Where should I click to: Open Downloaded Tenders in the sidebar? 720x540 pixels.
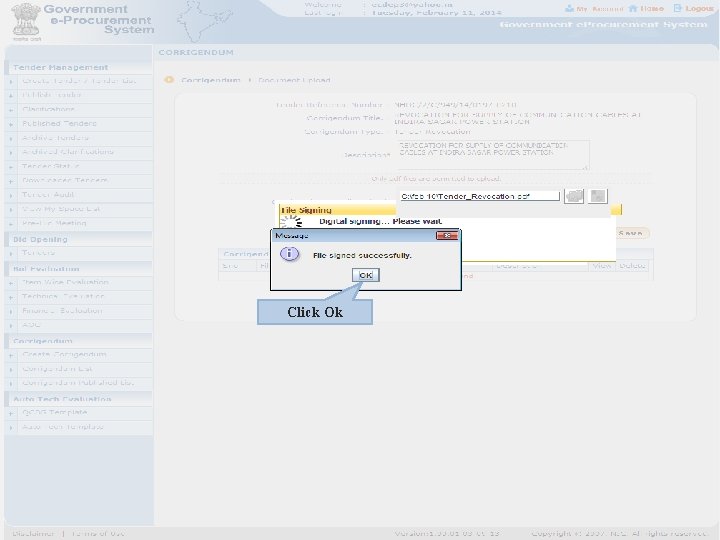click(65, 180)
